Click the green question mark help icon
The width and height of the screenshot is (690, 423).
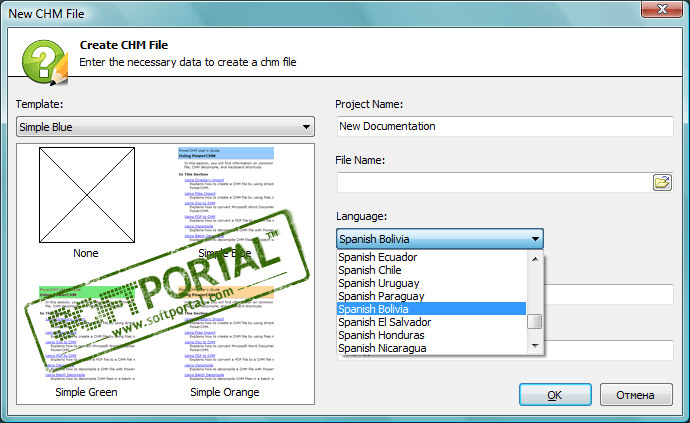click(x=44, y=62)
